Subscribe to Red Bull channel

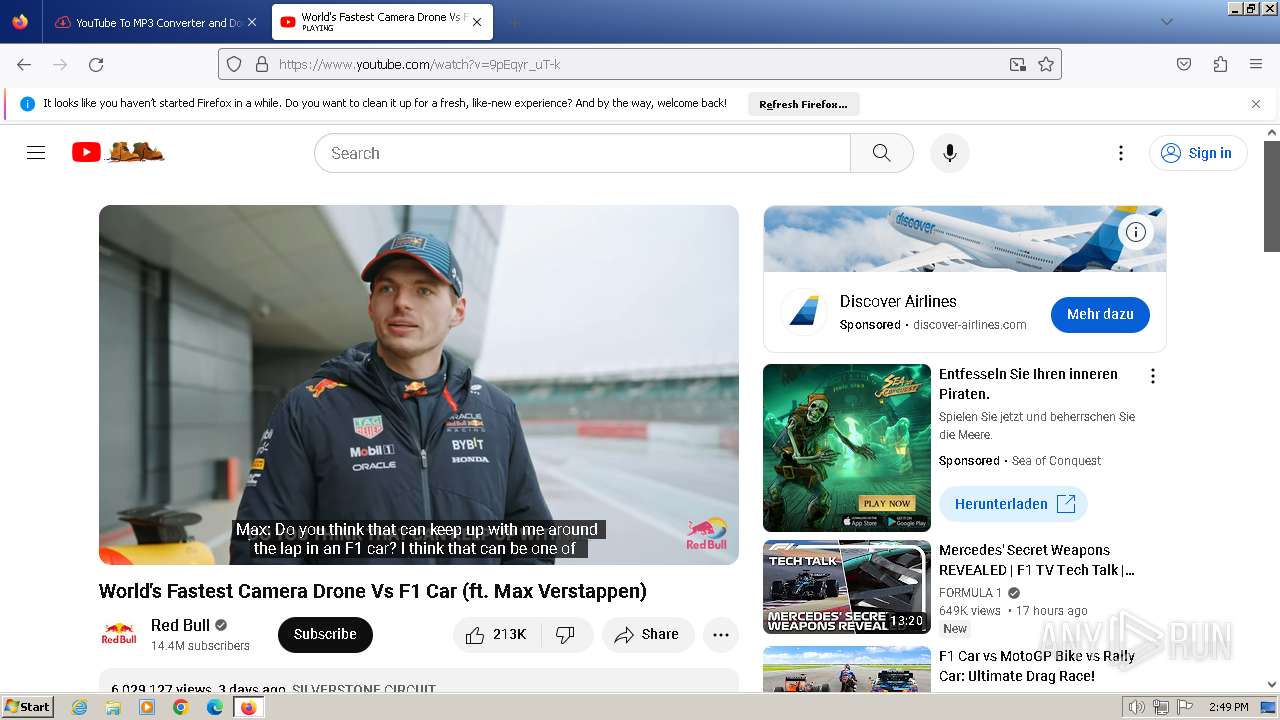325,635
